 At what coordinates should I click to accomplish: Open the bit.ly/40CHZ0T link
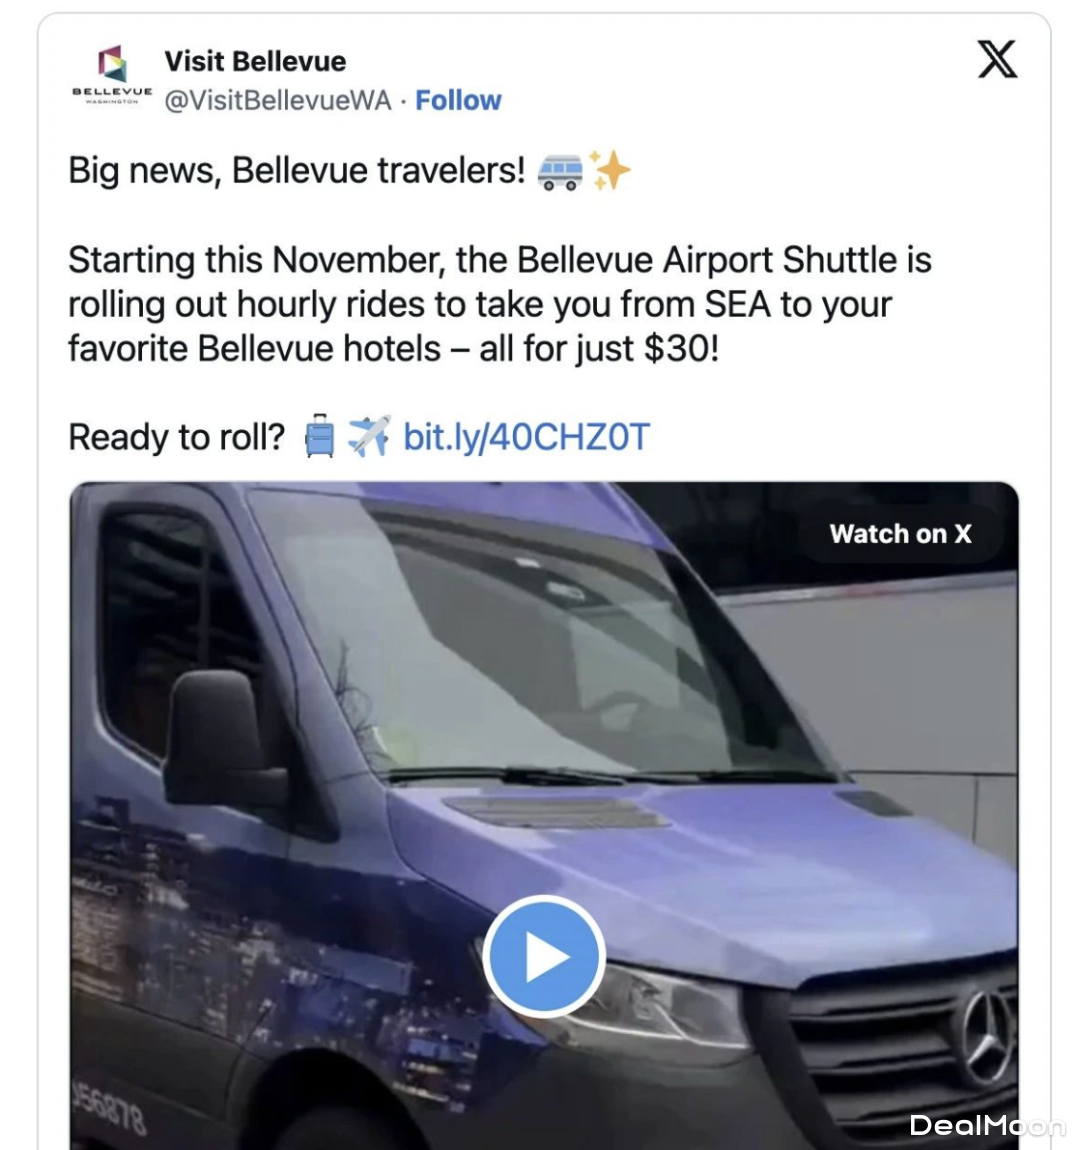click(x=526, y=437)
